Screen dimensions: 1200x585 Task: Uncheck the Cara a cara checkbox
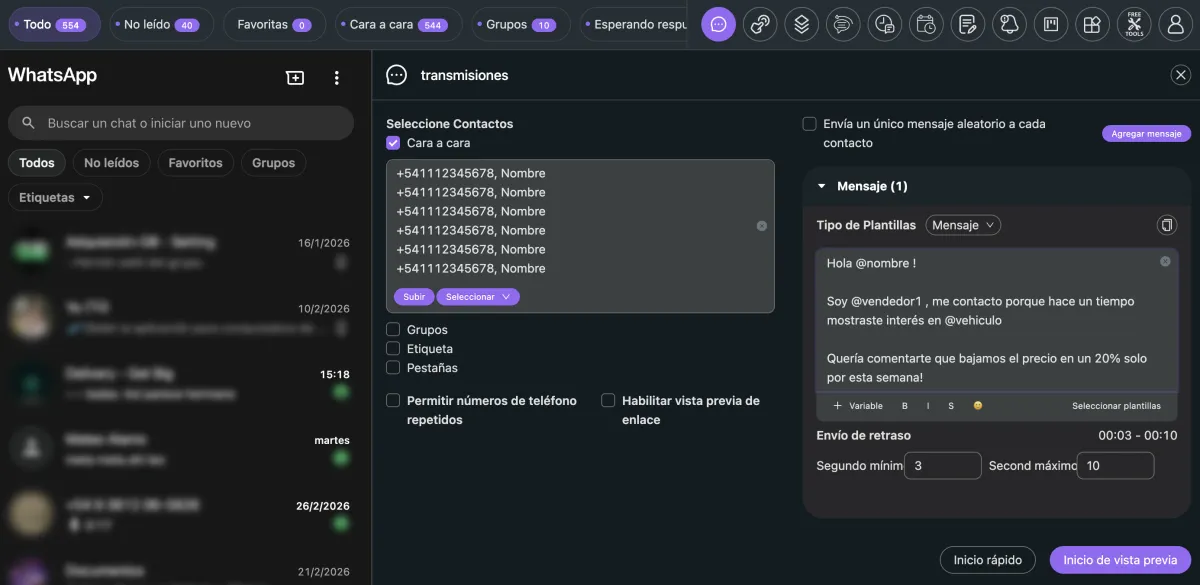pos(393,143)
